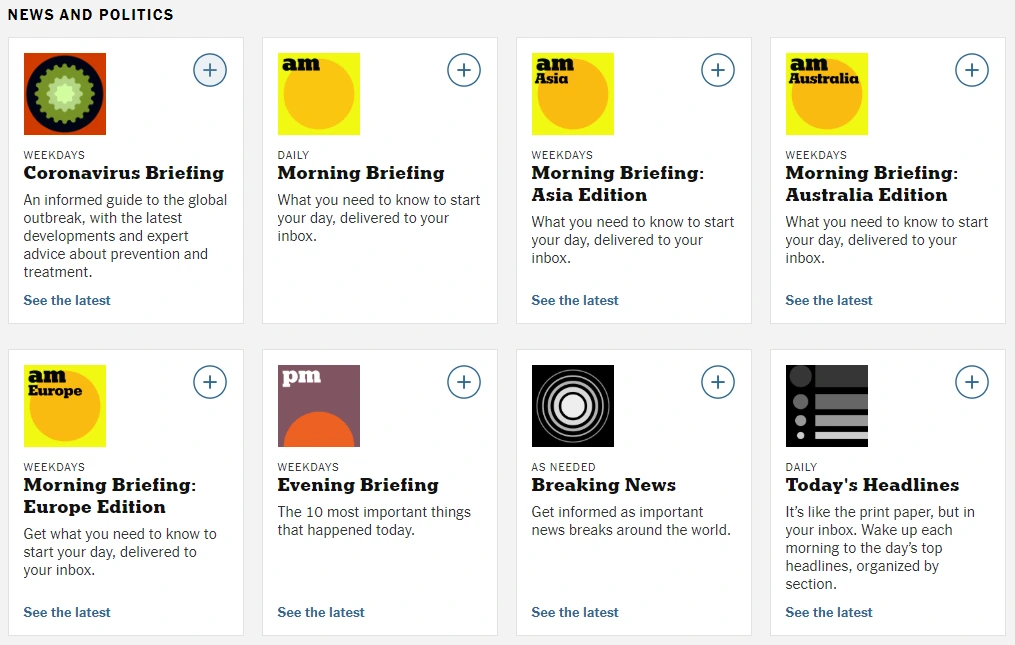Click the Morning Briefing: Asia Edition title
The height and width of the screenshot is (645, 1015).
[x=618, y=184]
